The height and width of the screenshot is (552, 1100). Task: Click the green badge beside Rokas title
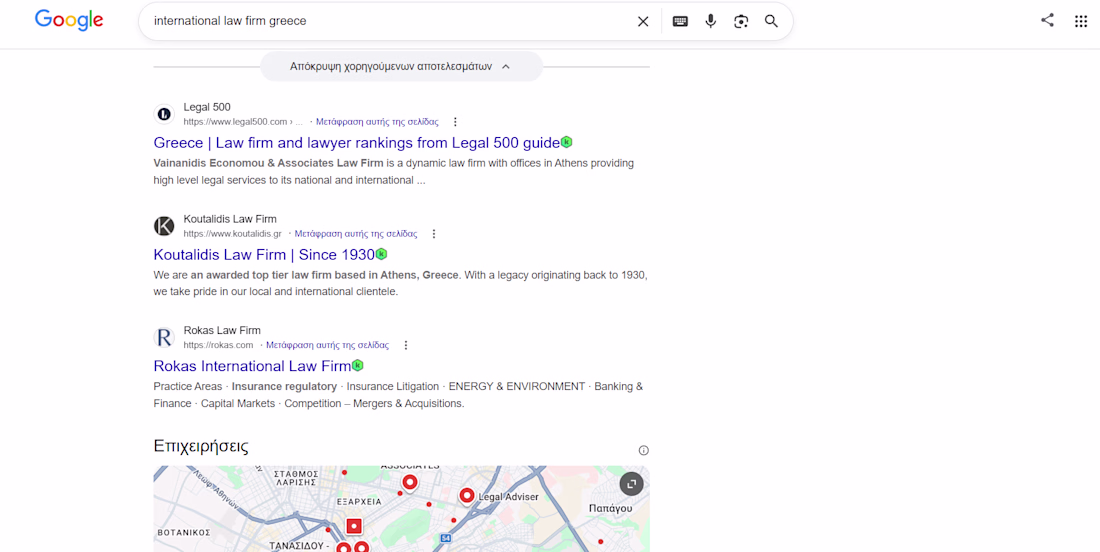click(357, 365)
